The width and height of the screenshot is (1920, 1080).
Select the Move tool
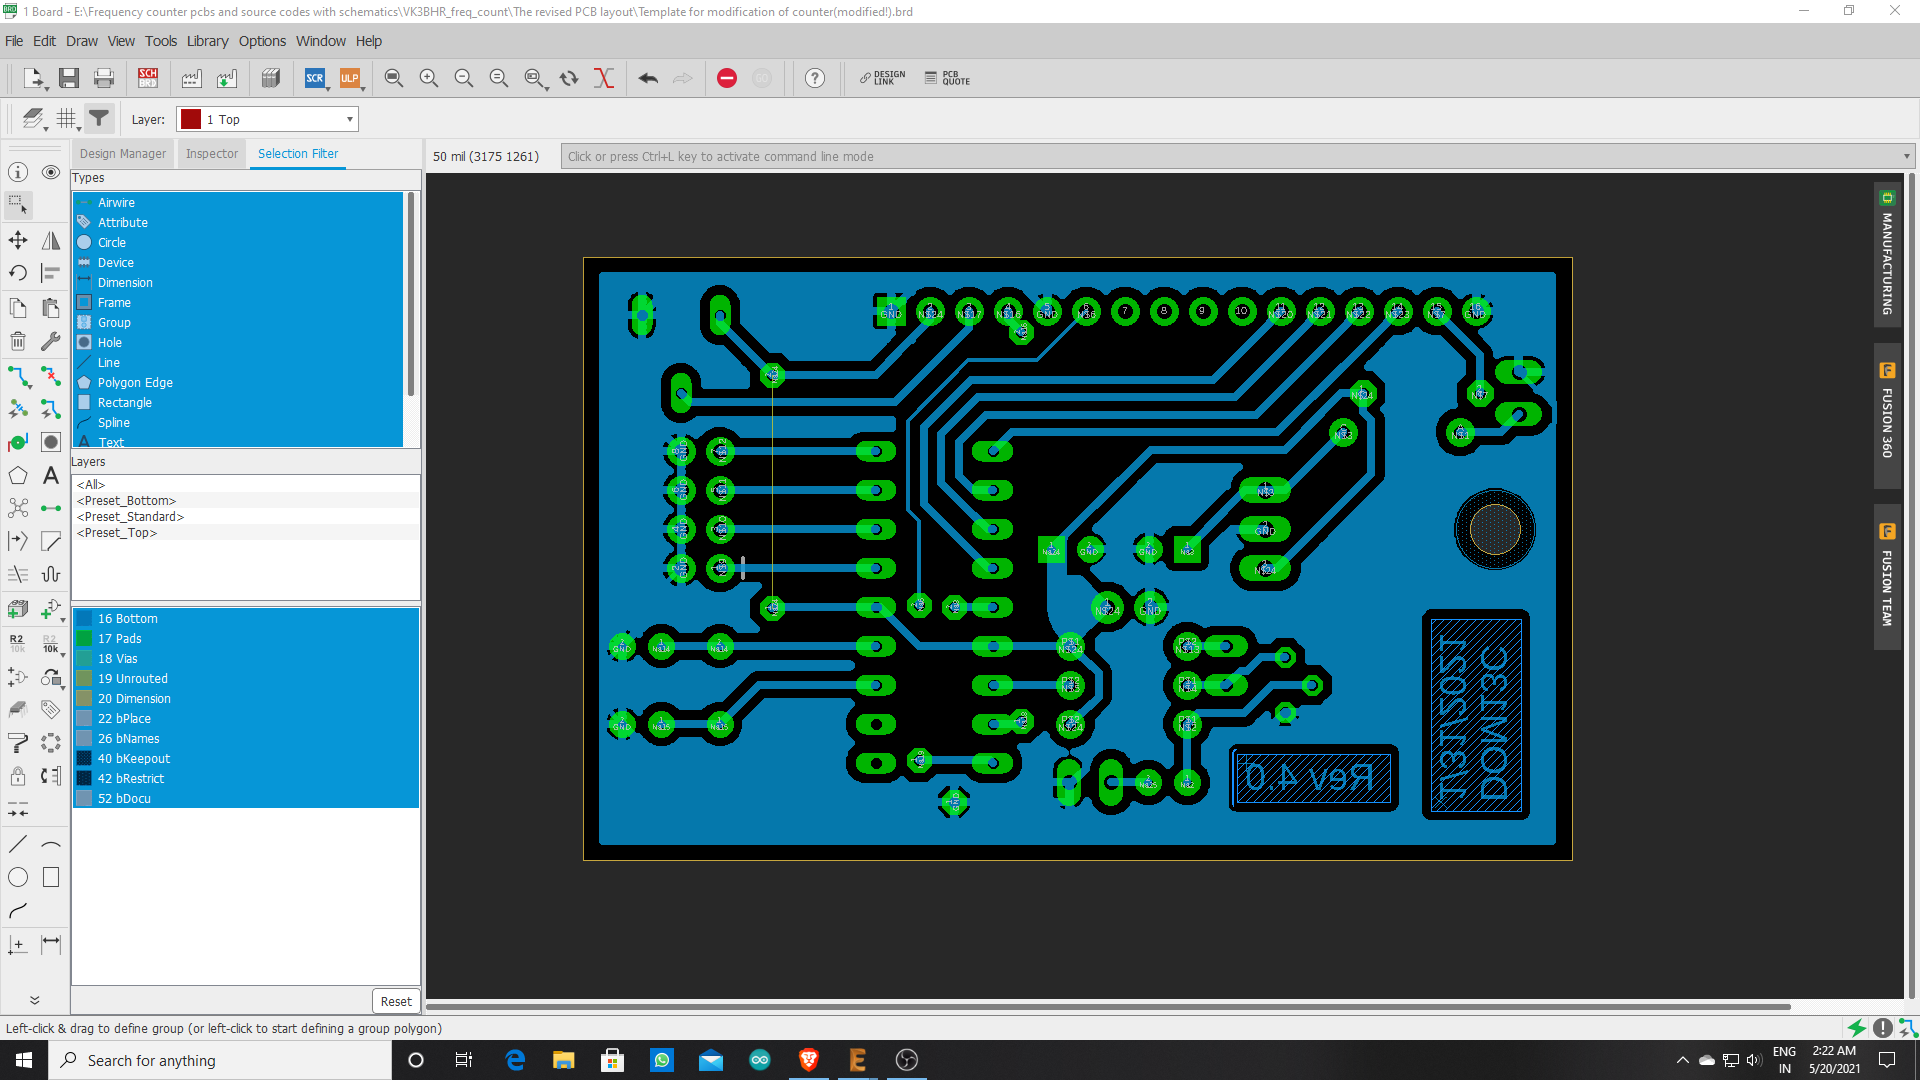16,241
